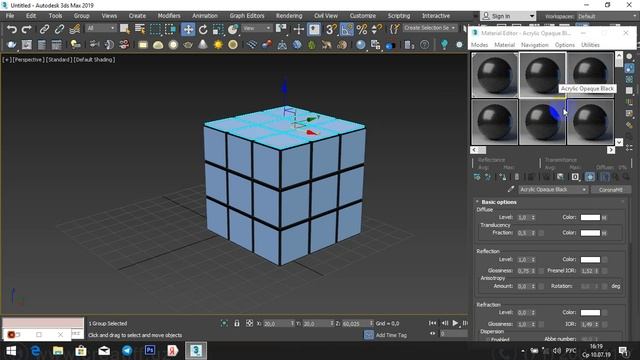Open the Select by Name list icon
Viewport: 640px width, 360px height.
tap(140, 29)
